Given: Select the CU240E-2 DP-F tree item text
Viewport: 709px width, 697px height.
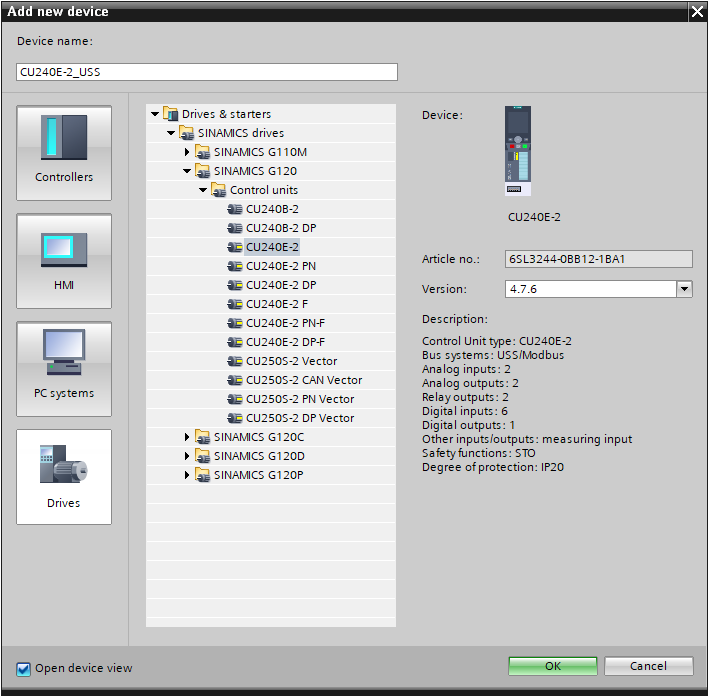Looking at the screenshot, I should pyautogui.click(x=285, y=342).
